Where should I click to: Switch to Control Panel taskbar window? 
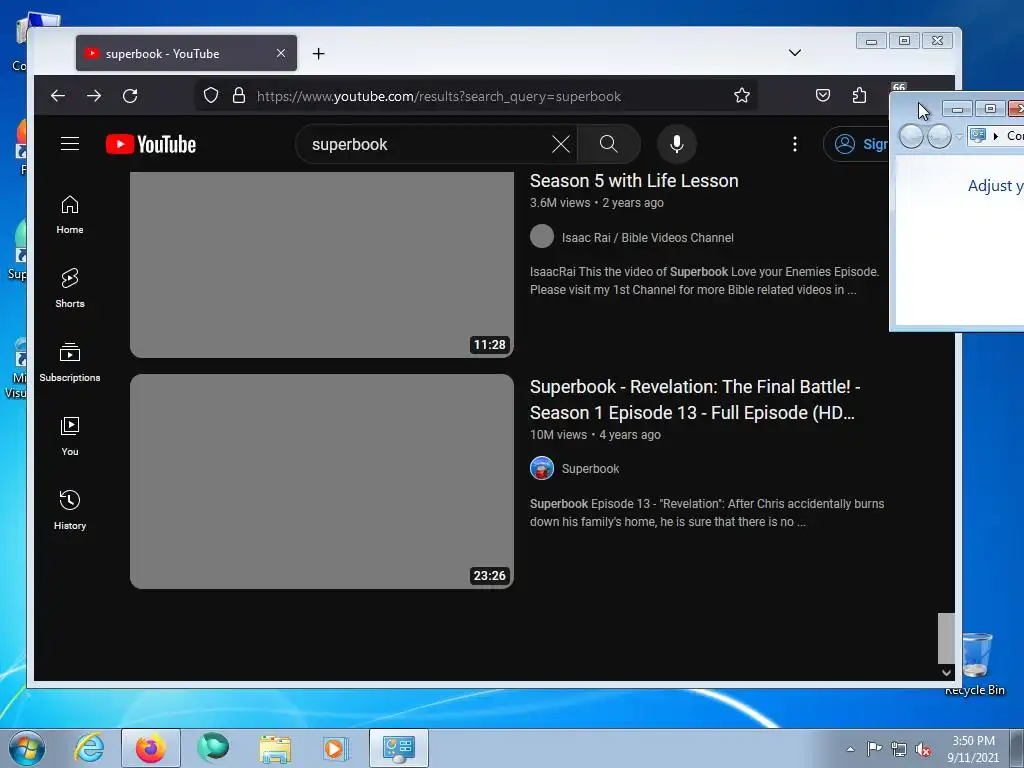coord(398,748)
